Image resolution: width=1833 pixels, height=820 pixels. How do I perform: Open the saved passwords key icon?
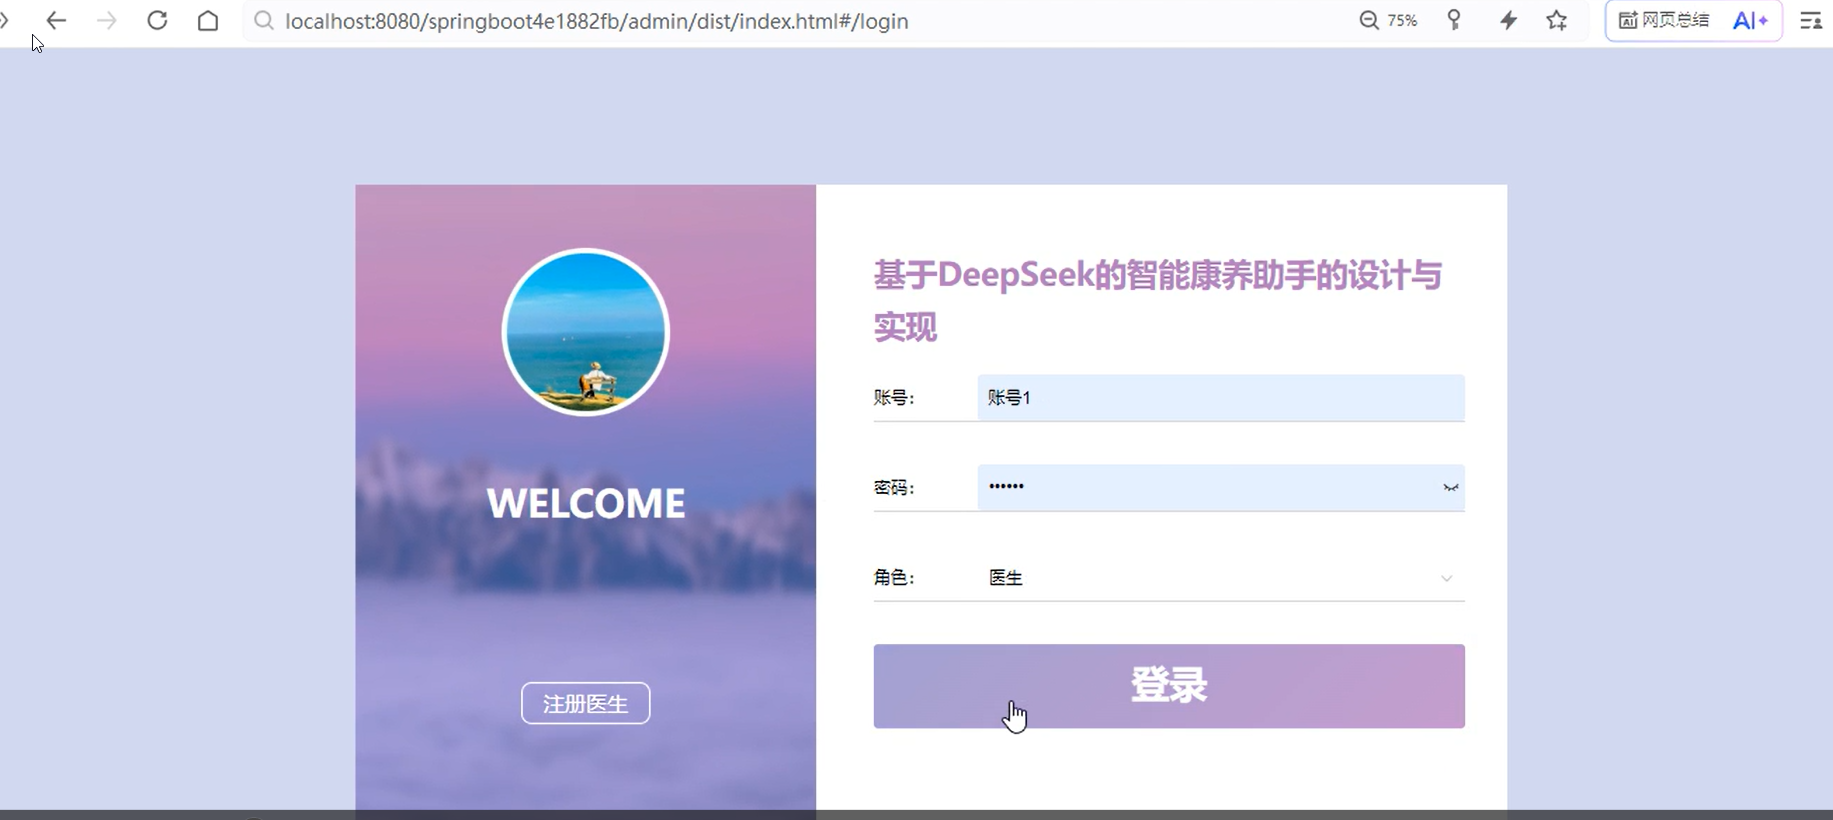[x=1454, y=20]
